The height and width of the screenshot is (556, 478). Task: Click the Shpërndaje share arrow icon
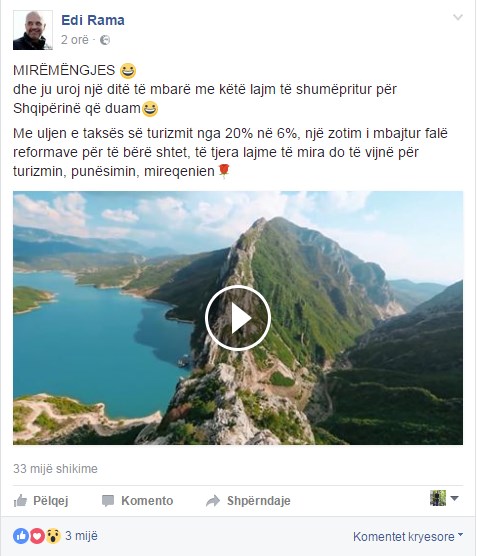[213, 501]
